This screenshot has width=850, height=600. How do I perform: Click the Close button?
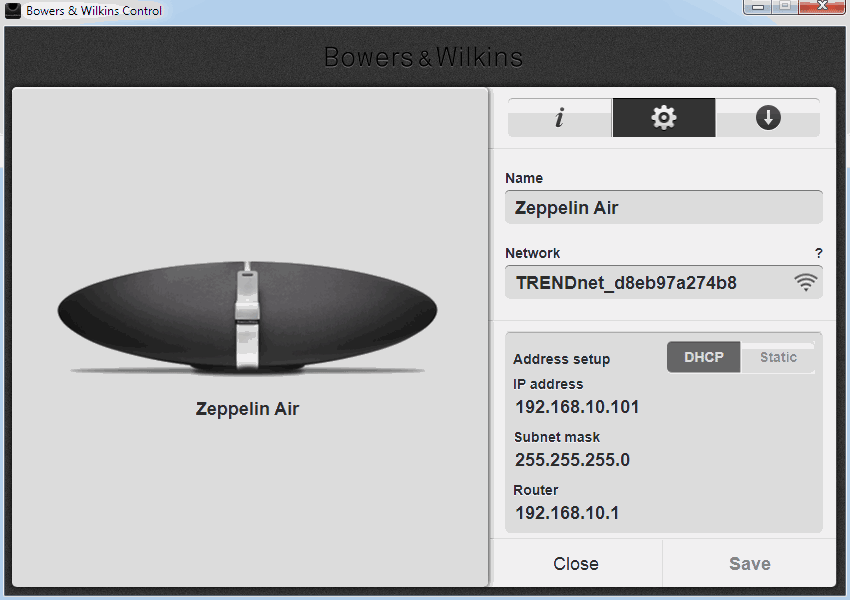[576, 563]
